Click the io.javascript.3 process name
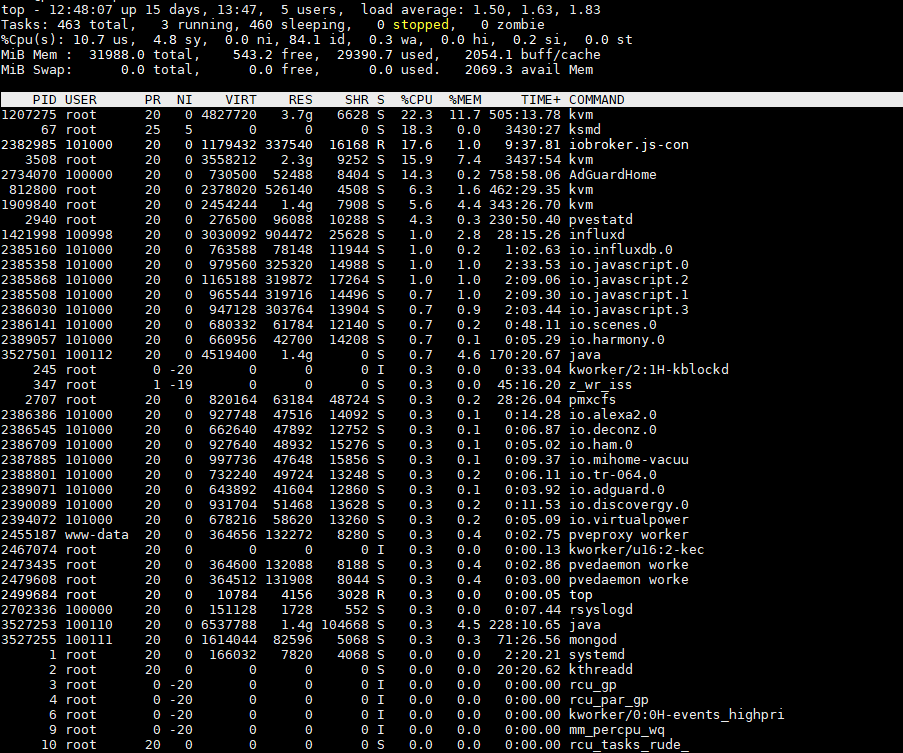This screenshot has height=753, width=903. 628,309
